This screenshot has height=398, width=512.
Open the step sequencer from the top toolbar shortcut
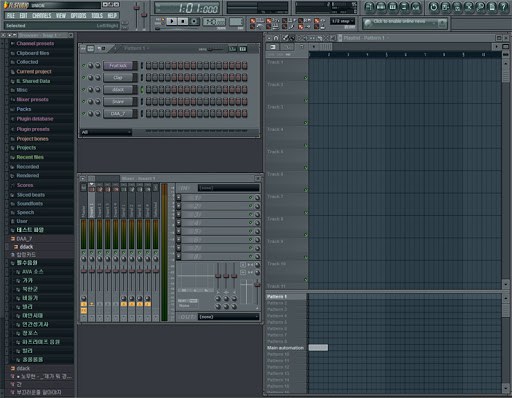pos(381,7)
